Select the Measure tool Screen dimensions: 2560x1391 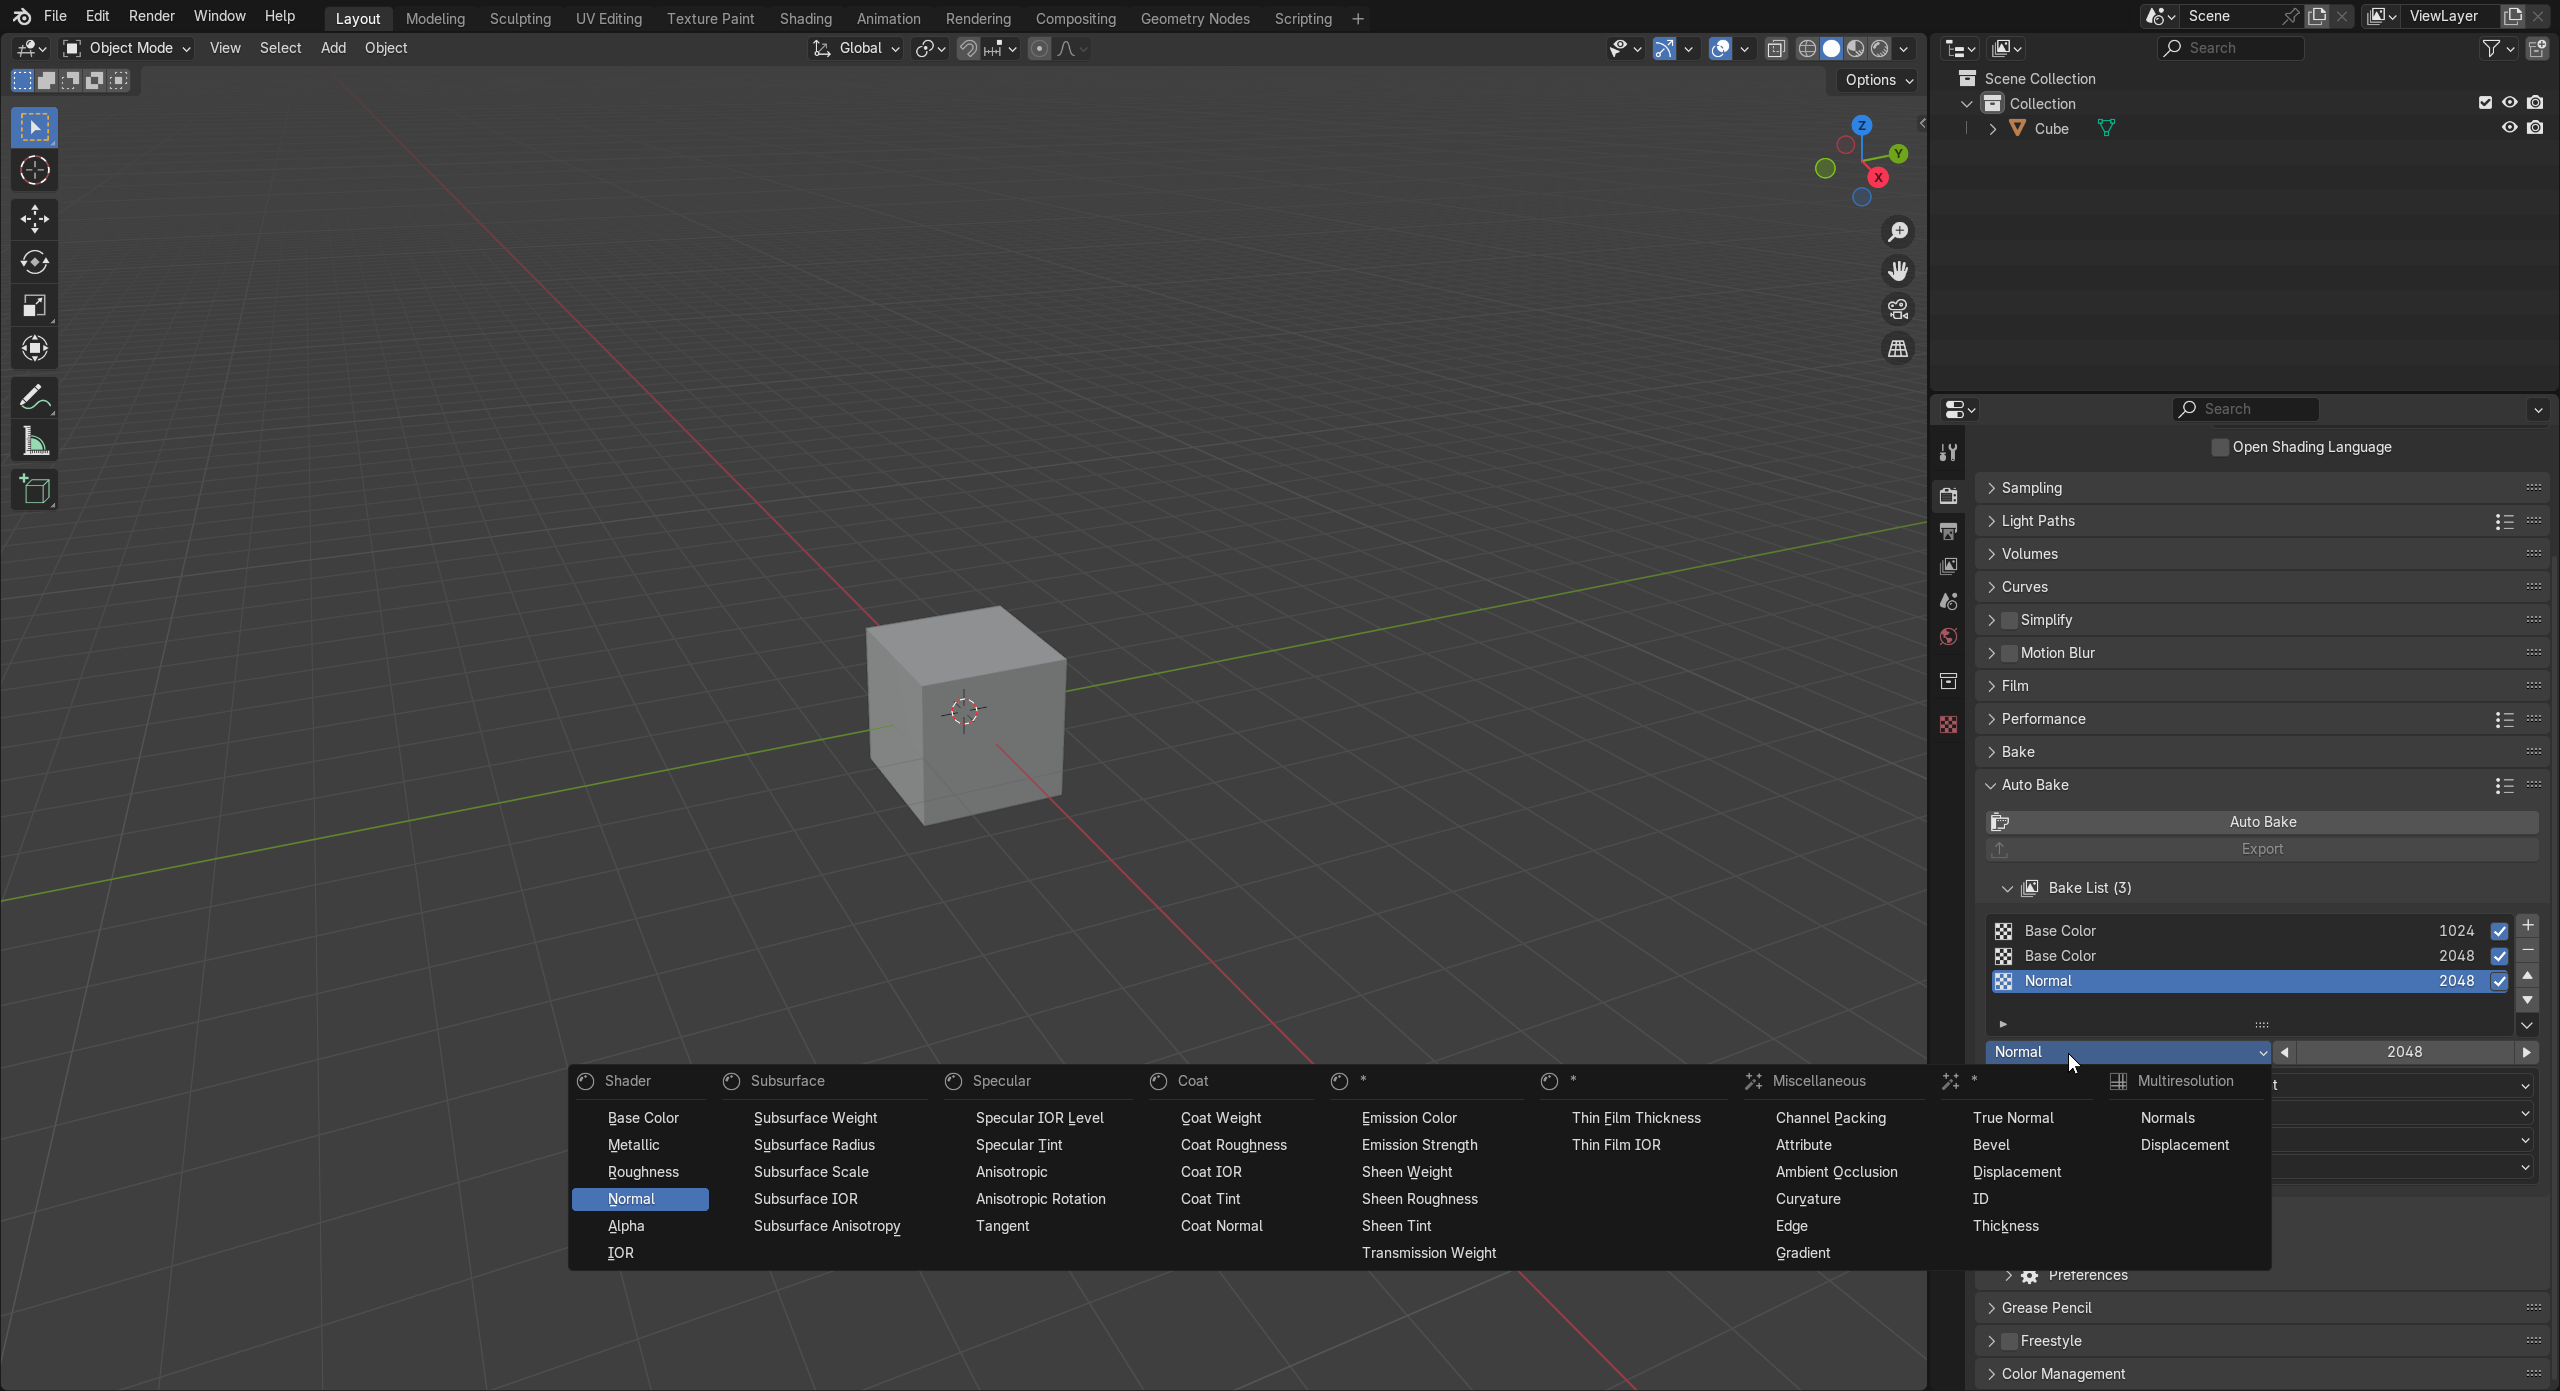pos(35,442)
